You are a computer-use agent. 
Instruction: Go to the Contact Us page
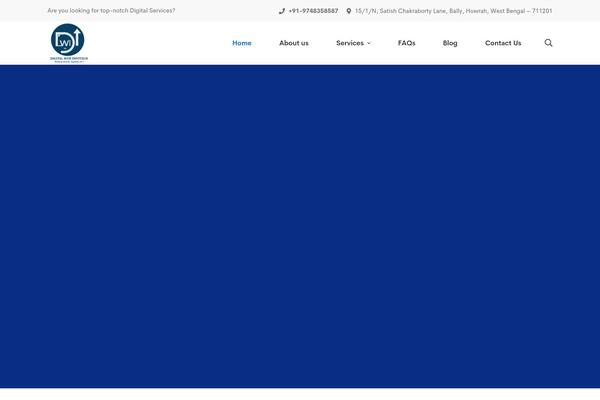click(x=503, y=43)
